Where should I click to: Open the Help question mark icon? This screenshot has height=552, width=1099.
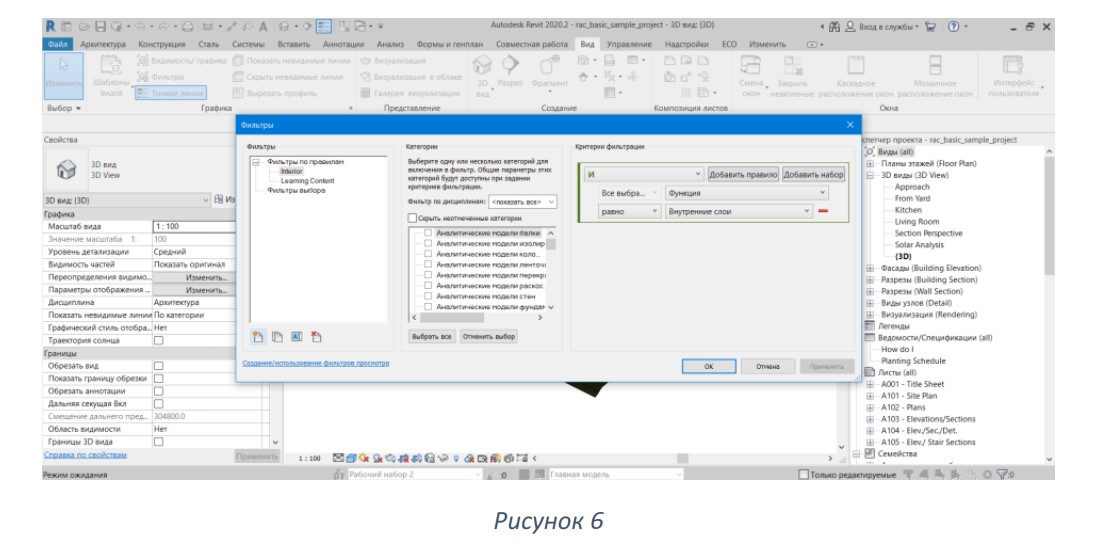tap(953, 27)
